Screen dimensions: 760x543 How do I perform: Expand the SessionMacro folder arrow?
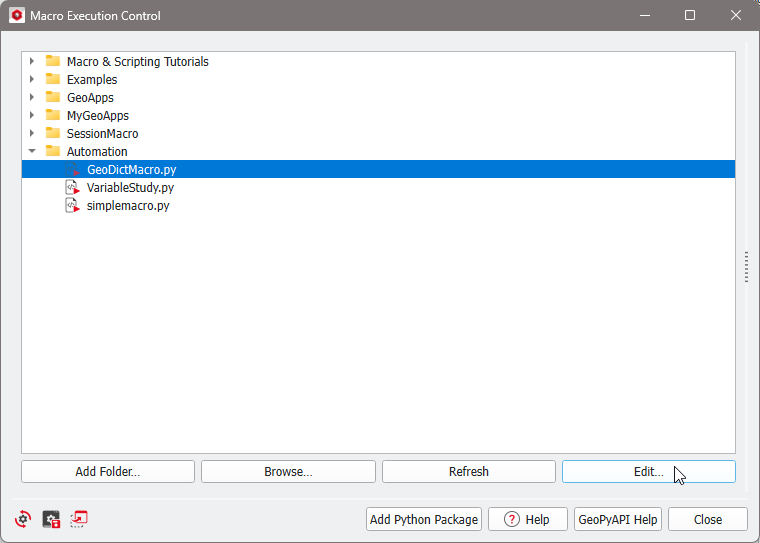(x=32, y=133)
